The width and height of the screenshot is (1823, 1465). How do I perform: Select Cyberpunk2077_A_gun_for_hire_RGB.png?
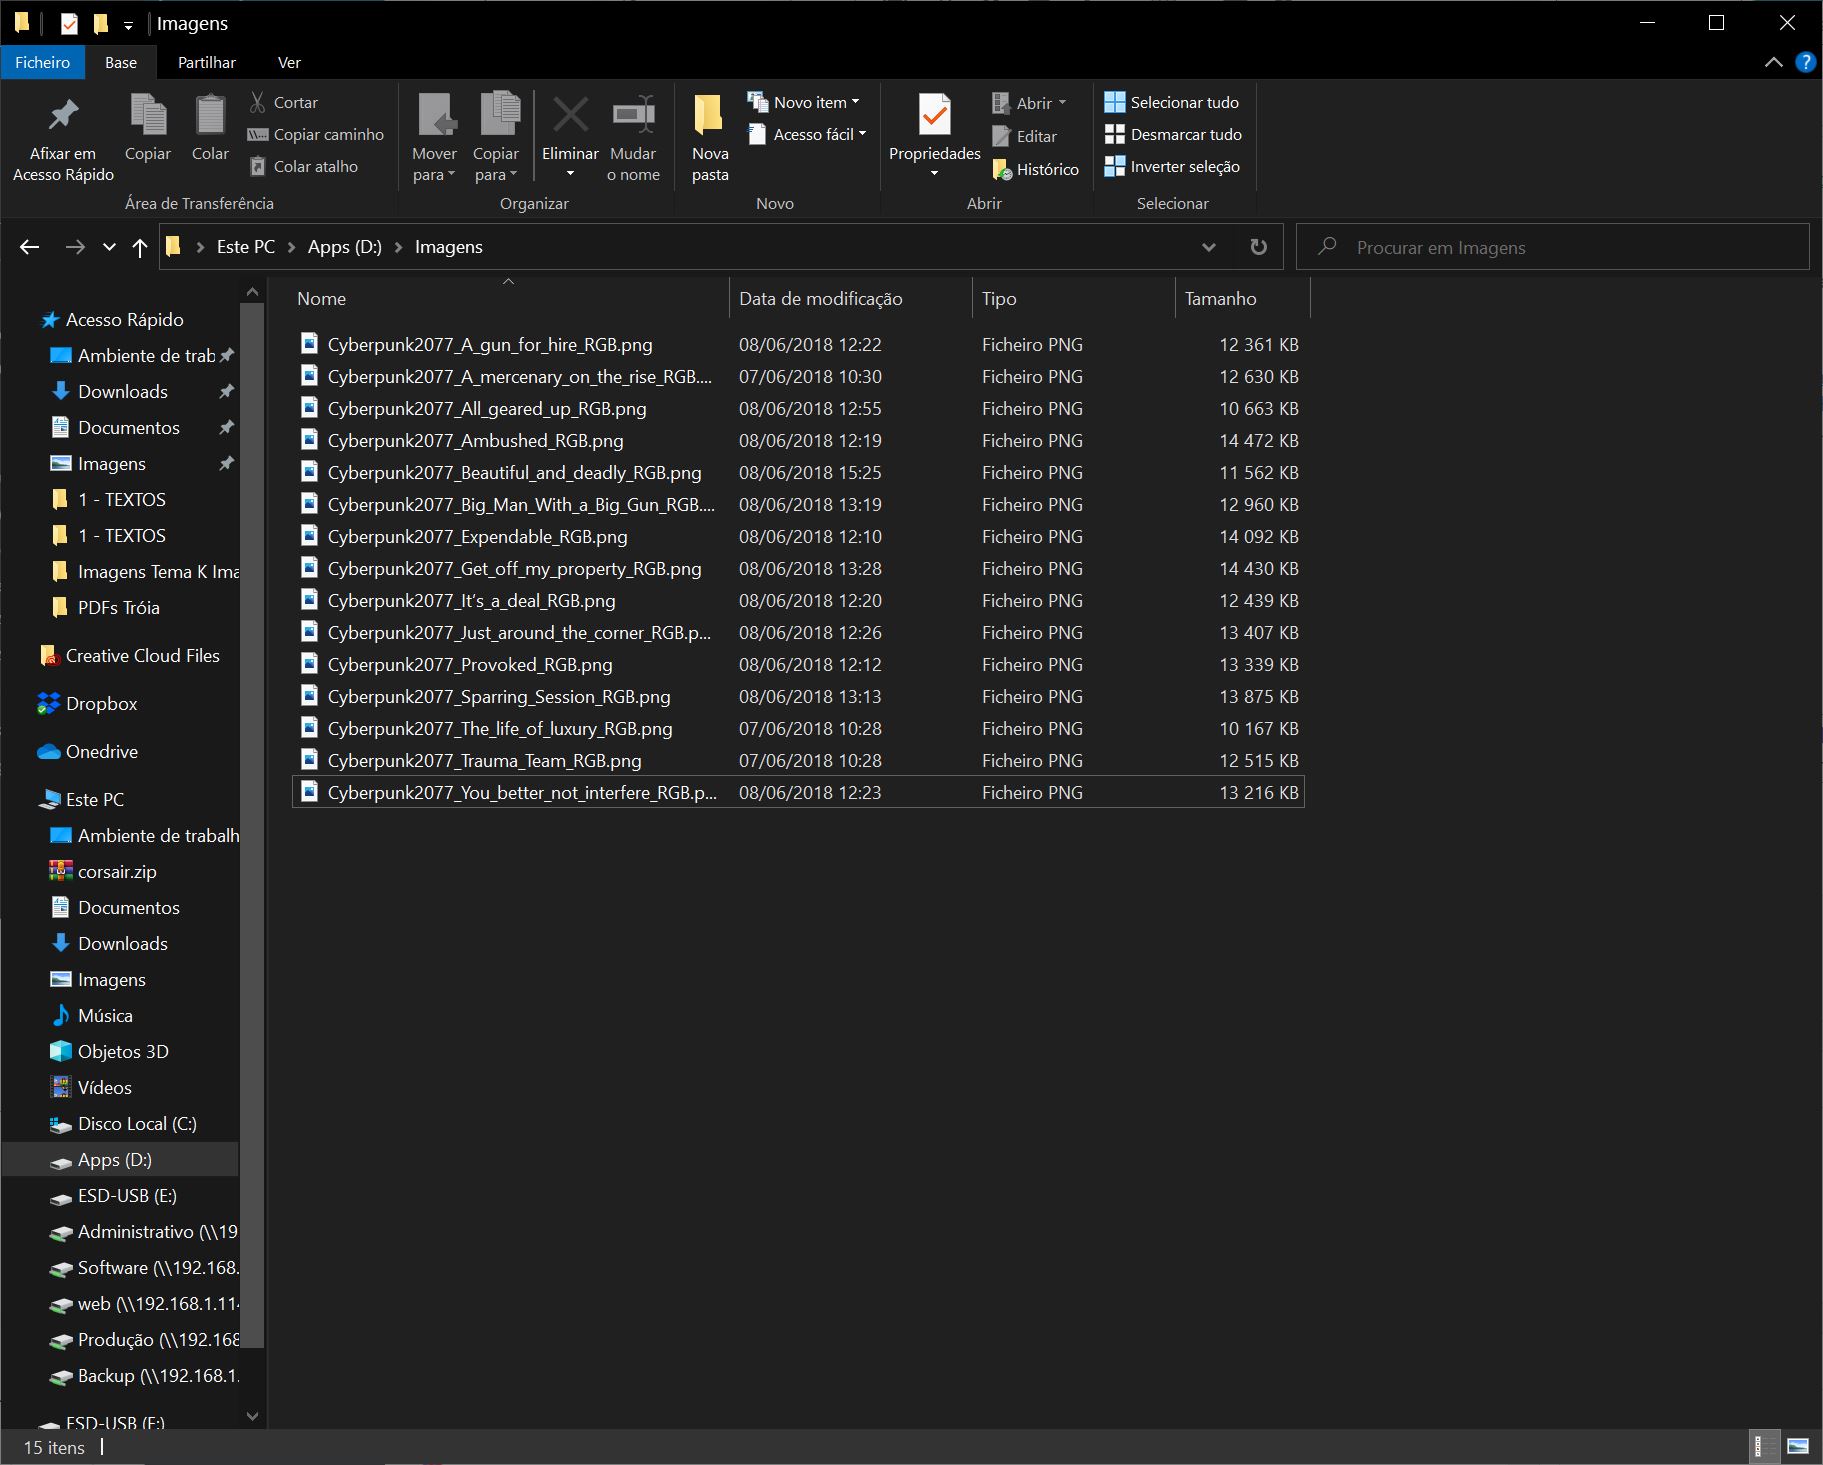[797, 344]
